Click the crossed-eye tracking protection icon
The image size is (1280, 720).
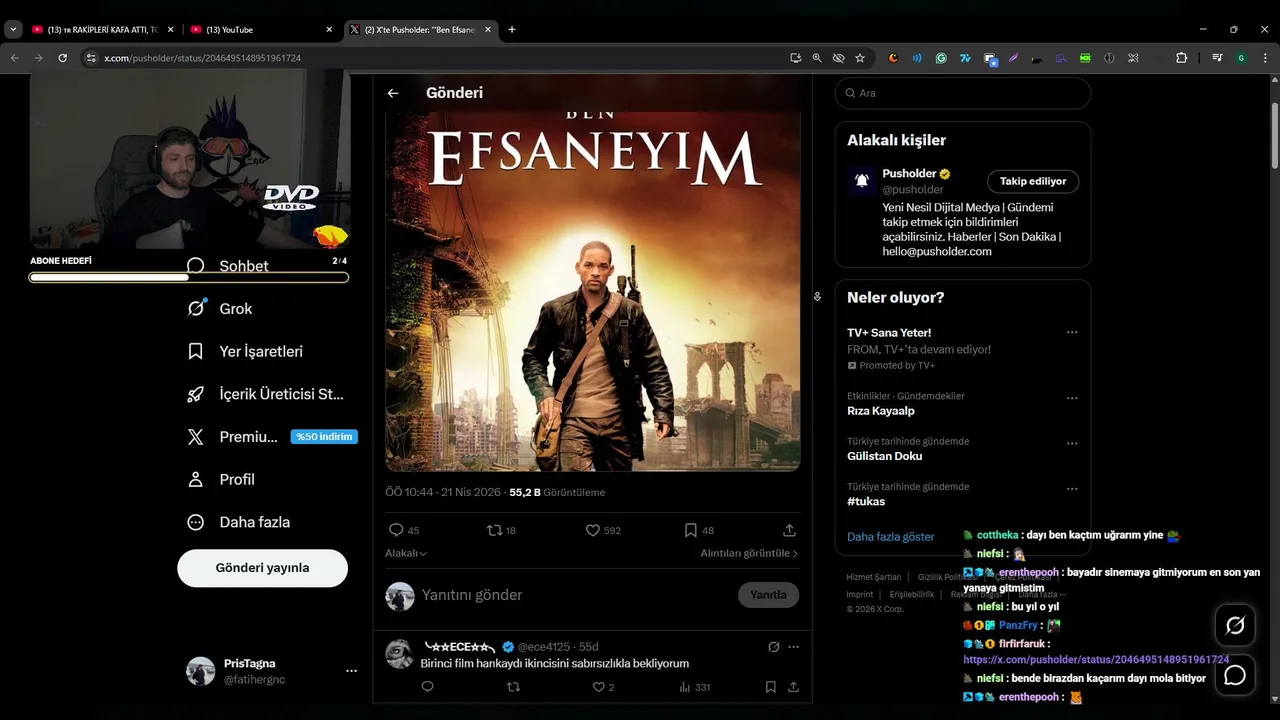(838, 58)
